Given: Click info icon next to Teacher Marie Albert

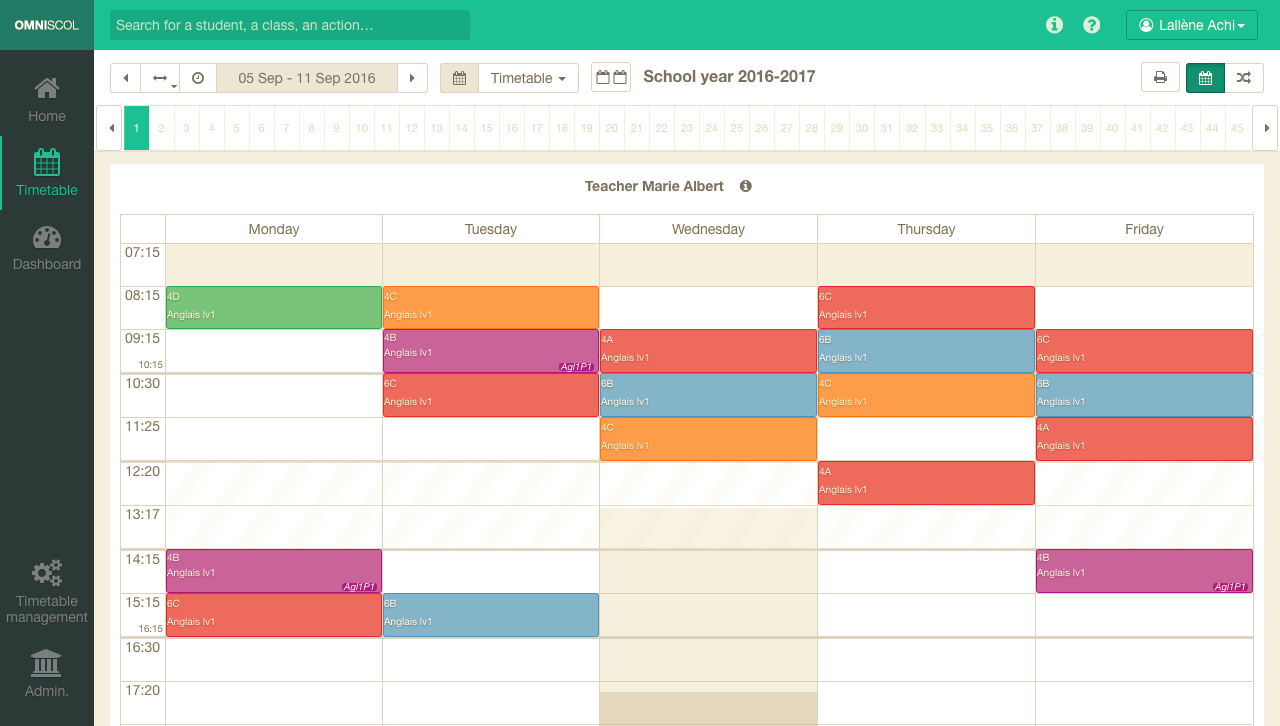Looking at the screenshot, I should click(746, 186).
